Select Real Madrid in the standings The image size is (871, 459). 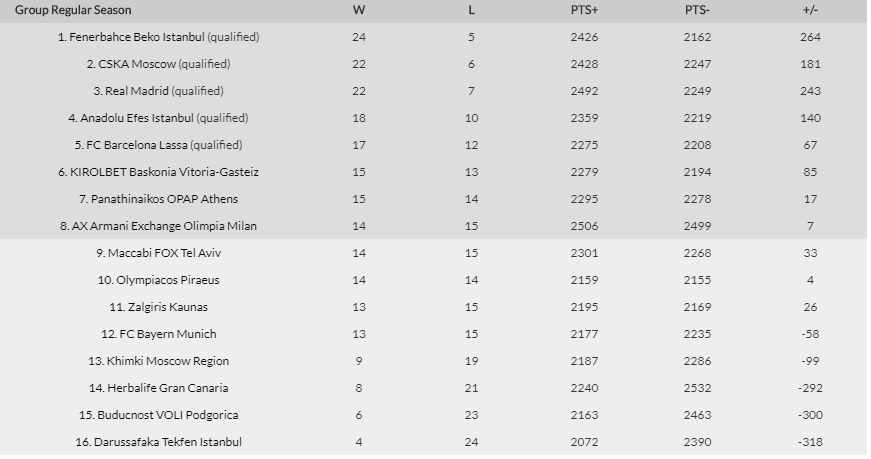click(x=137, y=91)
